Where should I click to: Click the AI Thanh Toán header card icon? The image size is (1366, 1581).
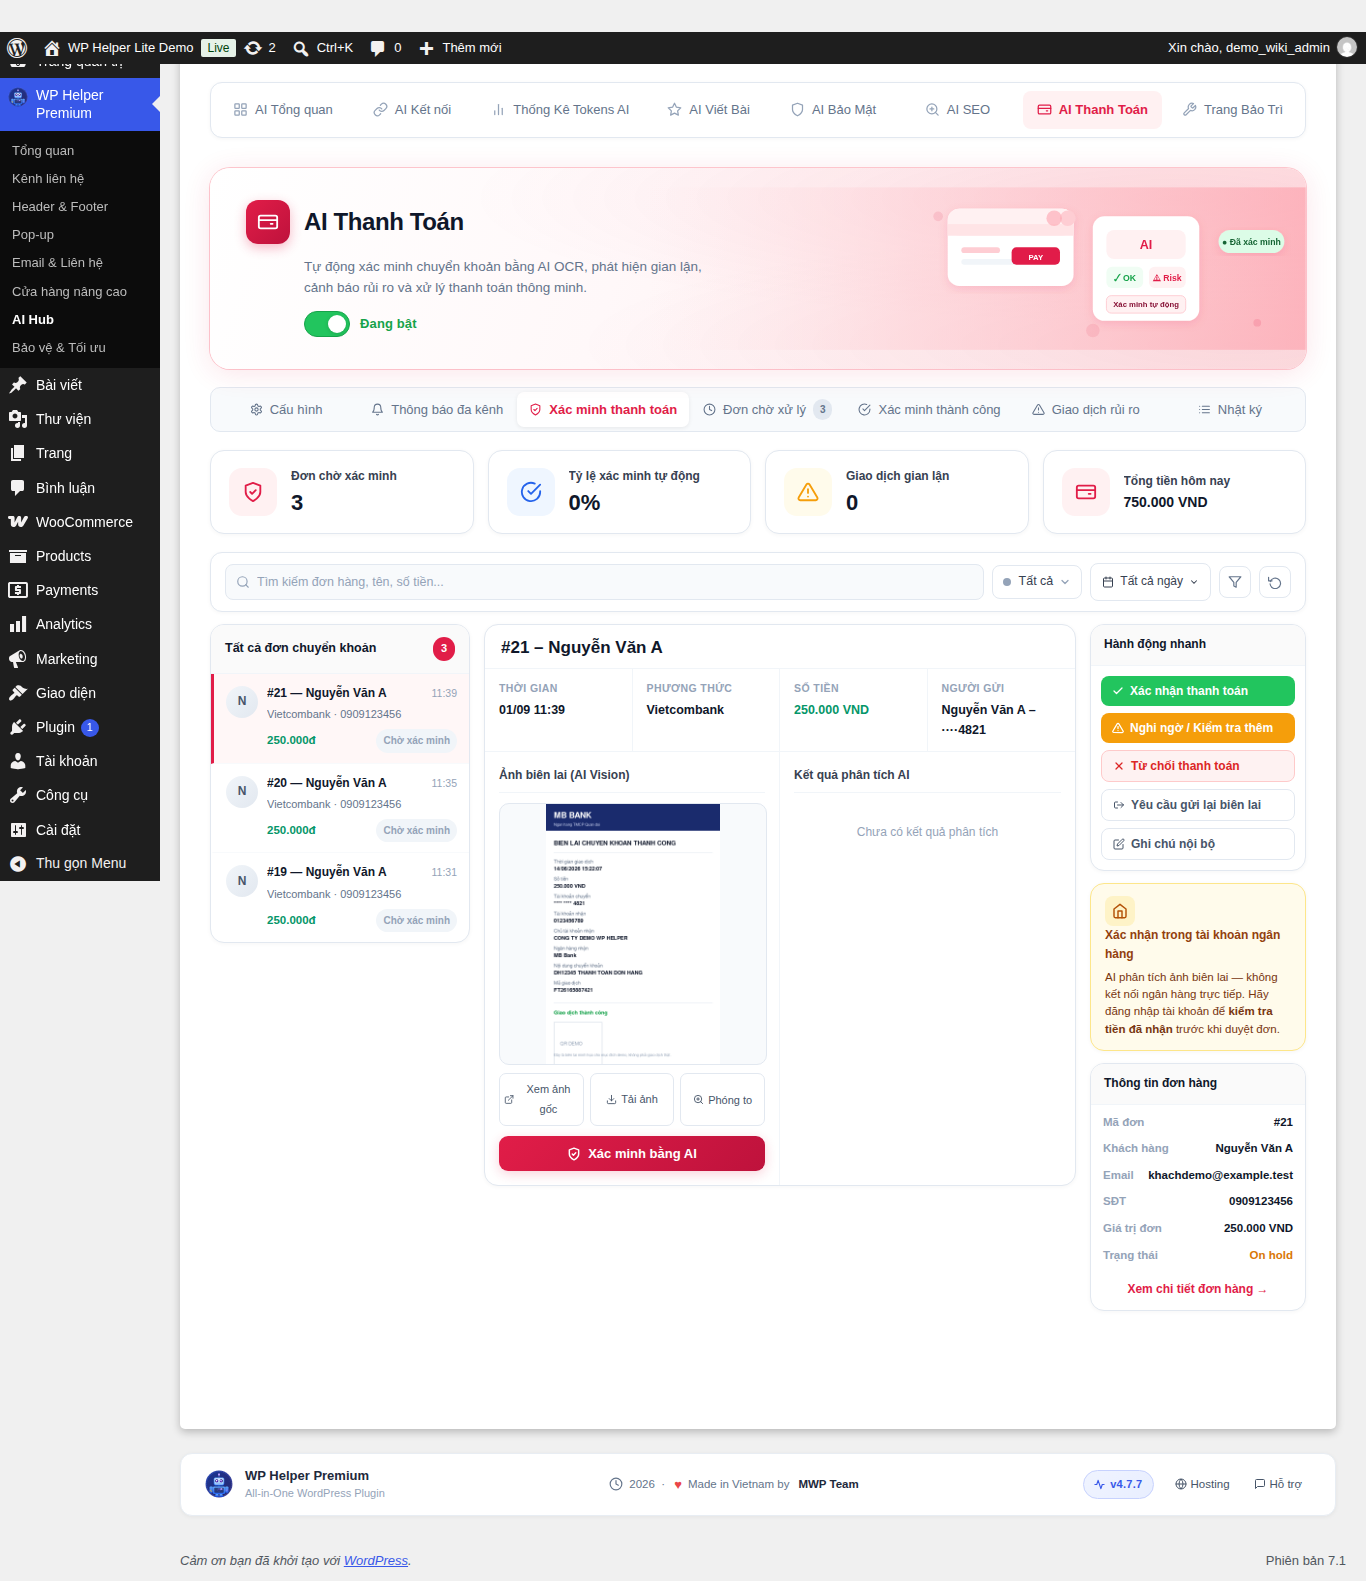click(268, 222)
